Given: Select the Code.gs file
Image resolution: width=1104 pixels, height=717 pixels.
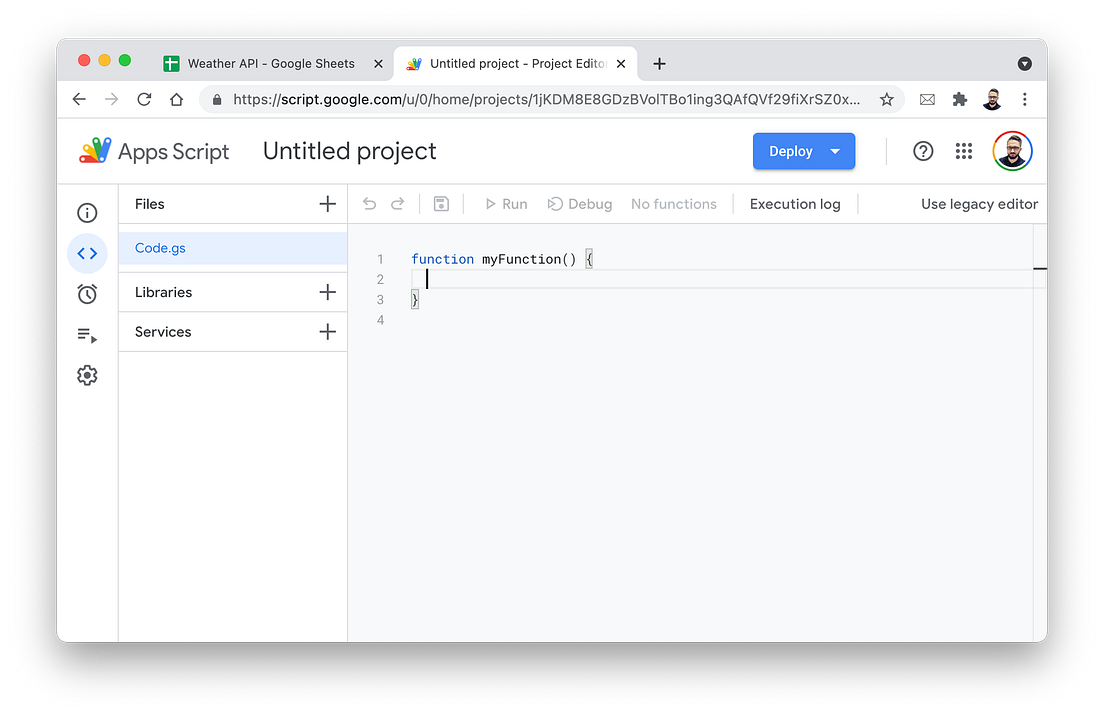Looking at the screenshot, I should (160, 248).
